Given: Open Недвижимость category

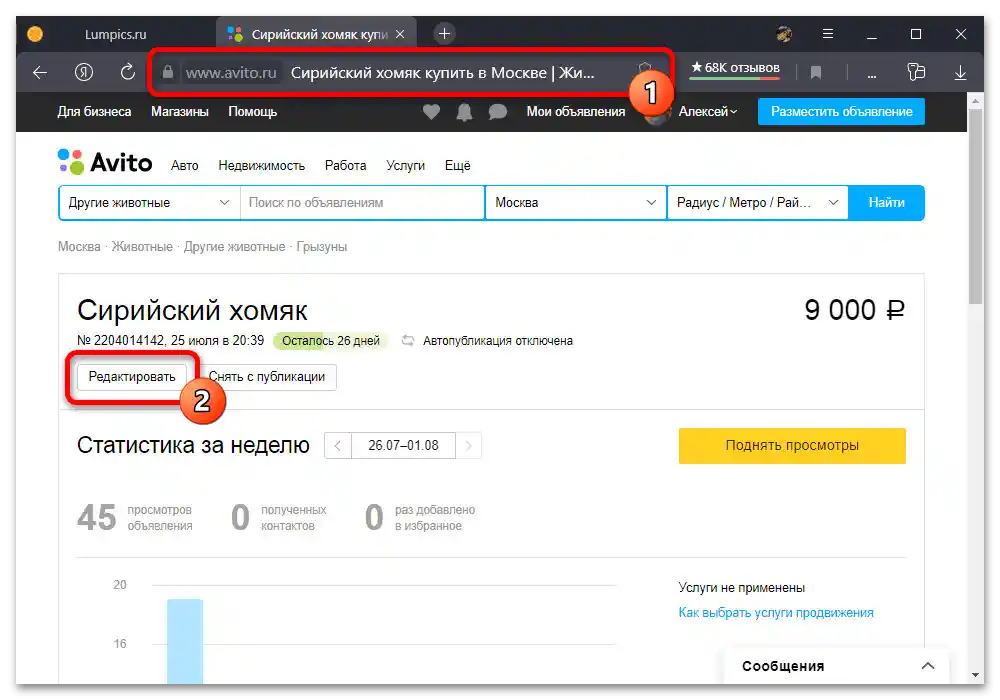Looking at the screenshot, I should [261, 166].
